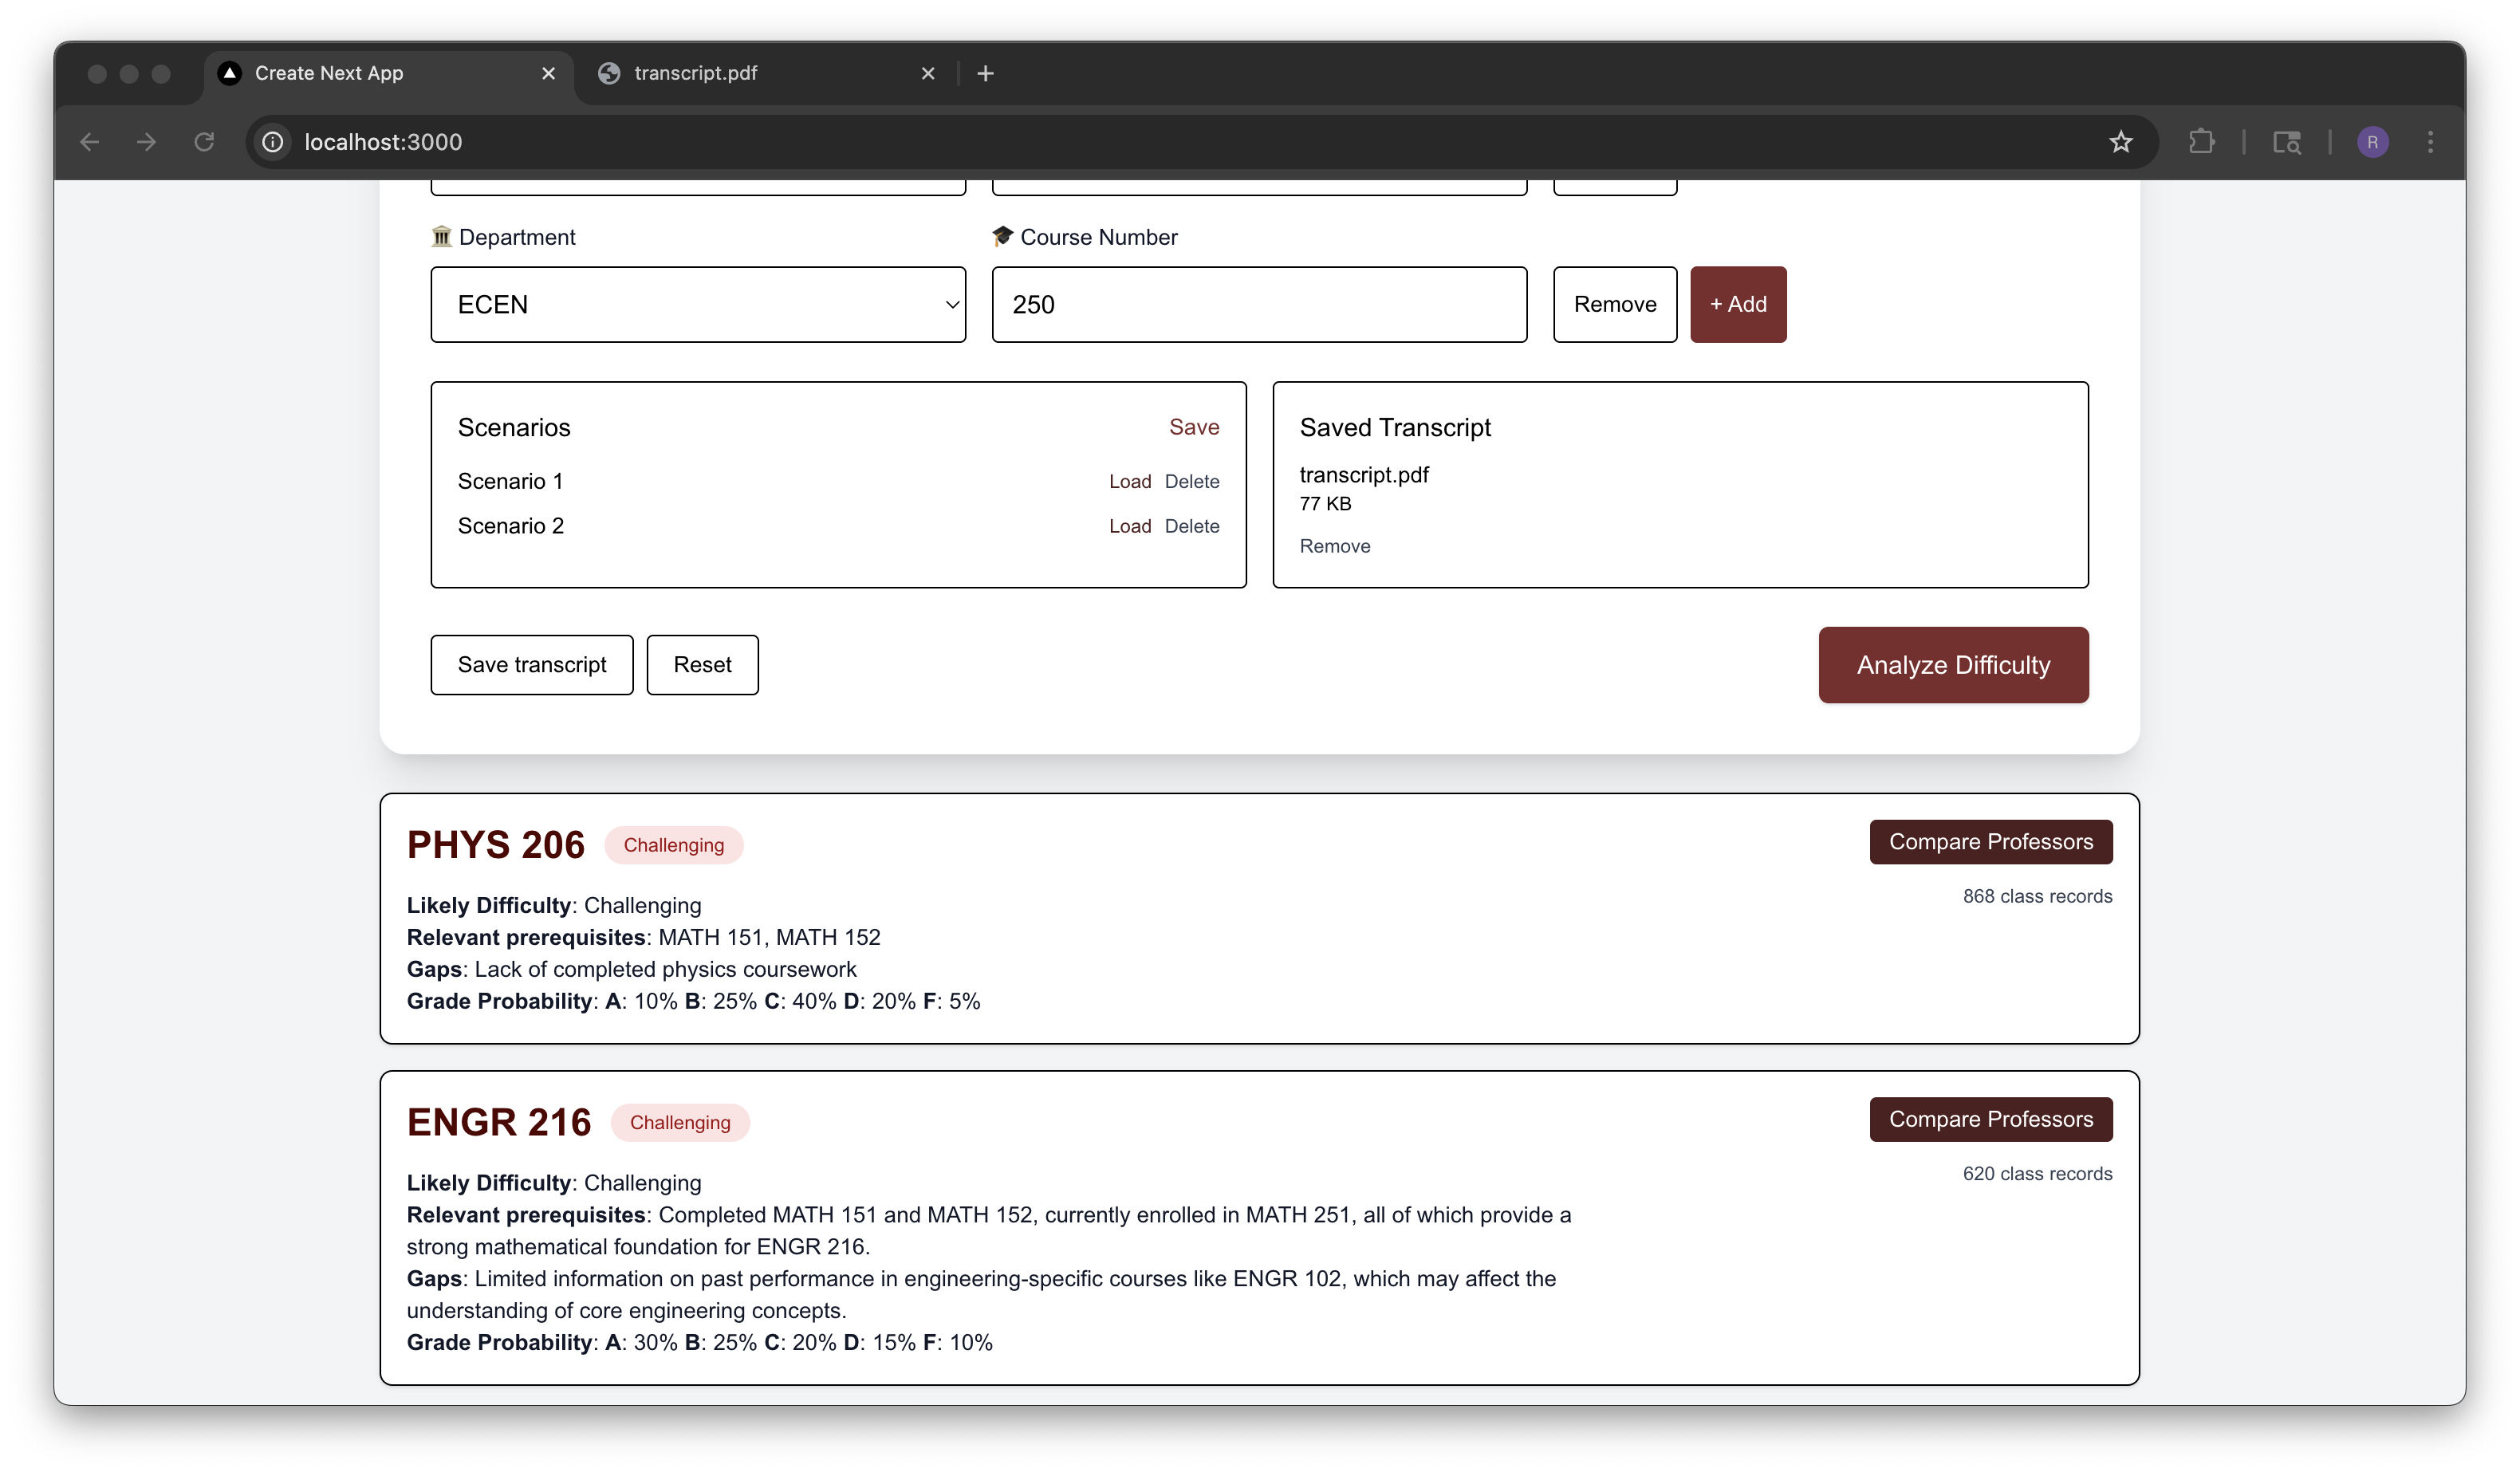Screen dimensions: 2520x1472
Task: Bookmark page with star icon
Action: point(2120,142)
